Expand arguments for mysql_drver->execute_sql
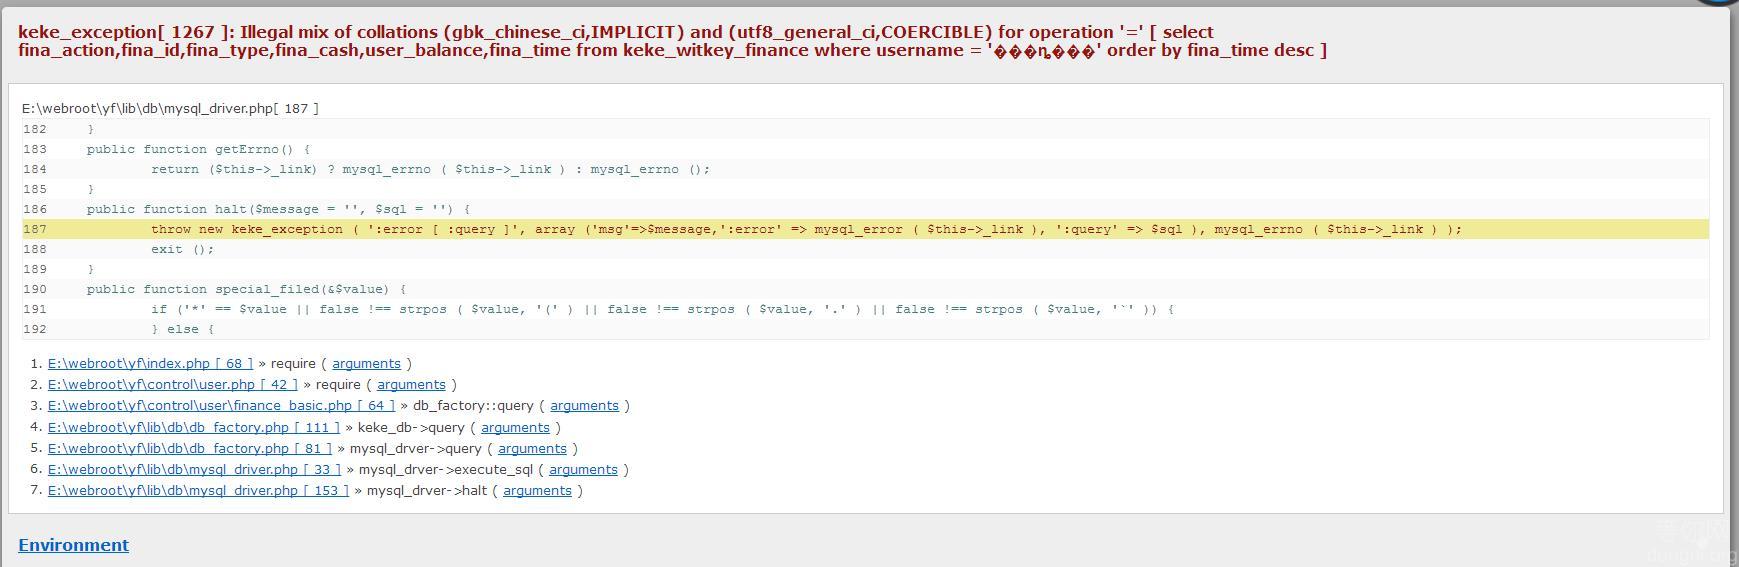The height and width of the screenshot is (567, 1739). click(x=583, y=470)
